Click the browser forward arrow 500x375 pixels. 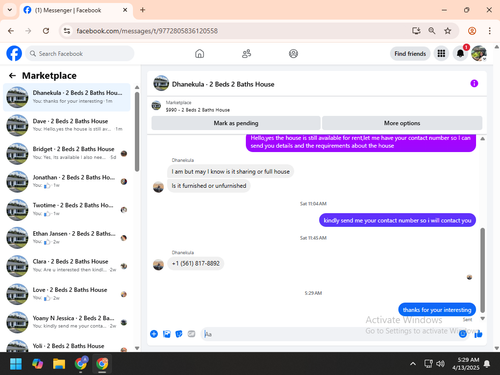pyautogui.click(x=28, y=31)
